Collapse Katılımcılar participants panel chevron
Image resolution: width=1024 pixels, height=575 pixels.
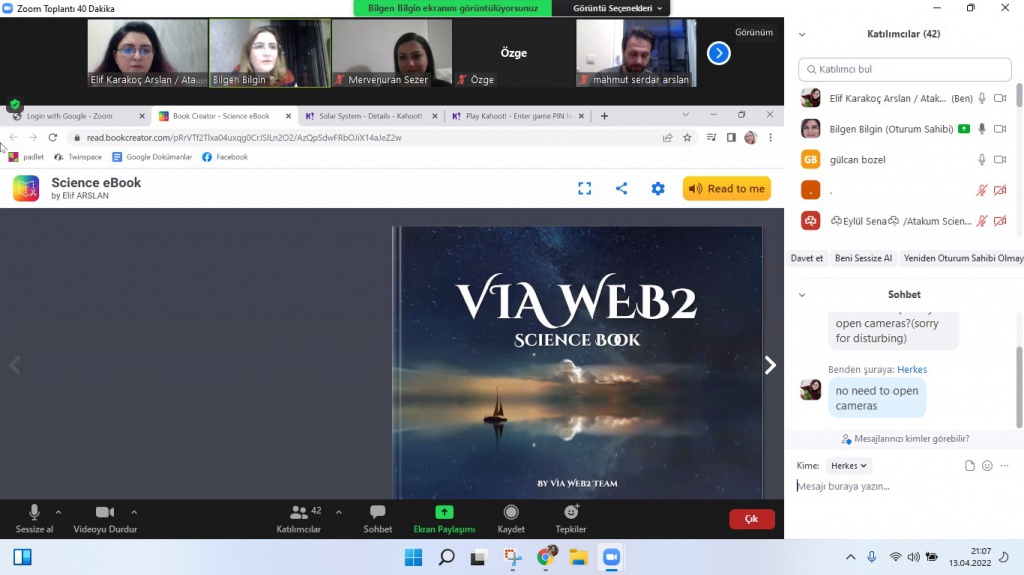pyautogui.click(x=802, y=35)
